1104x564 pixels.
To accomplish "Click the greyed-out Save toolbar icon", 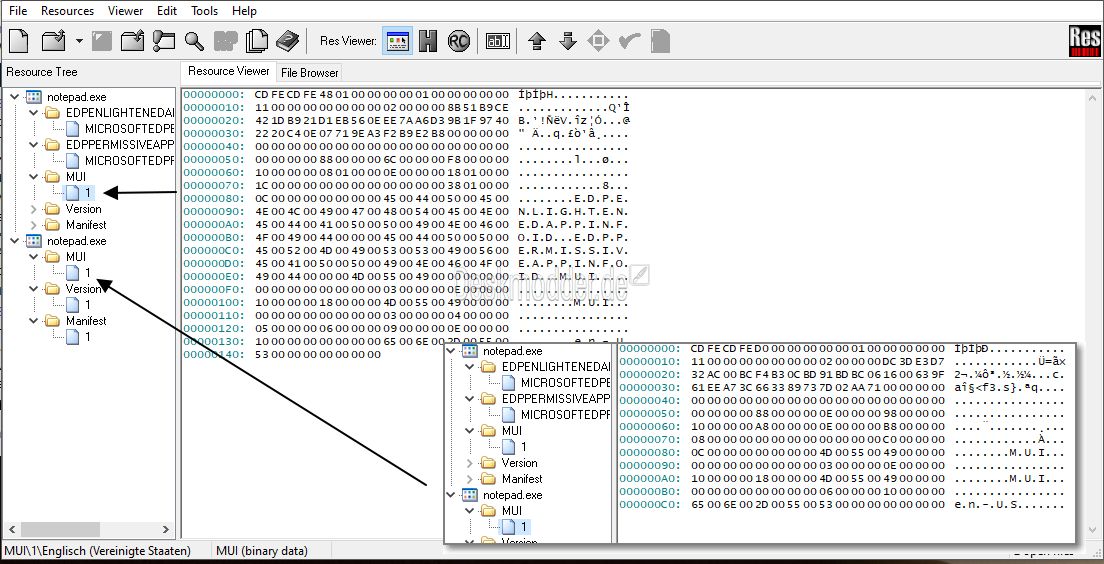I will point(102,41).
